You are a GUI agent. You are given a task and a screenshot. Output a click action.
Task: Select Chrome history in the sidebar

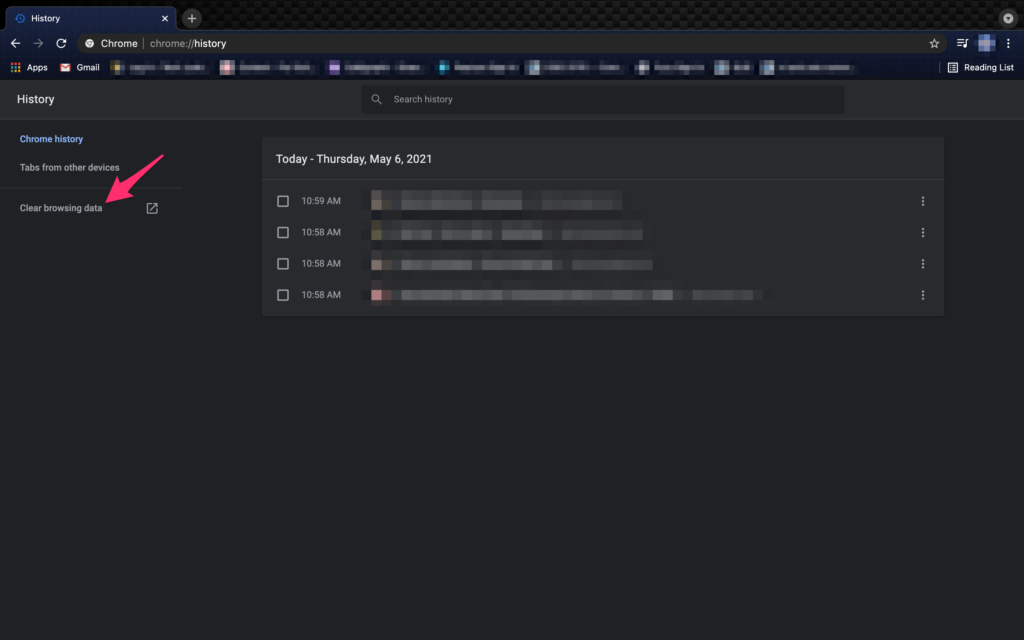tap(51, 139)
